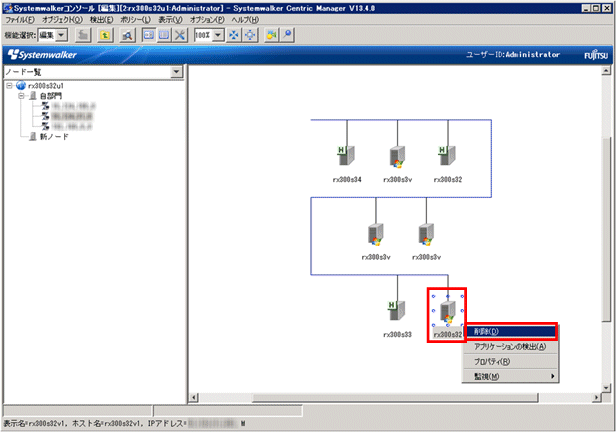The width and height of the screenshot is (616, 432).
Task: Open the オプション(P) menu
Action: [207, 20]
